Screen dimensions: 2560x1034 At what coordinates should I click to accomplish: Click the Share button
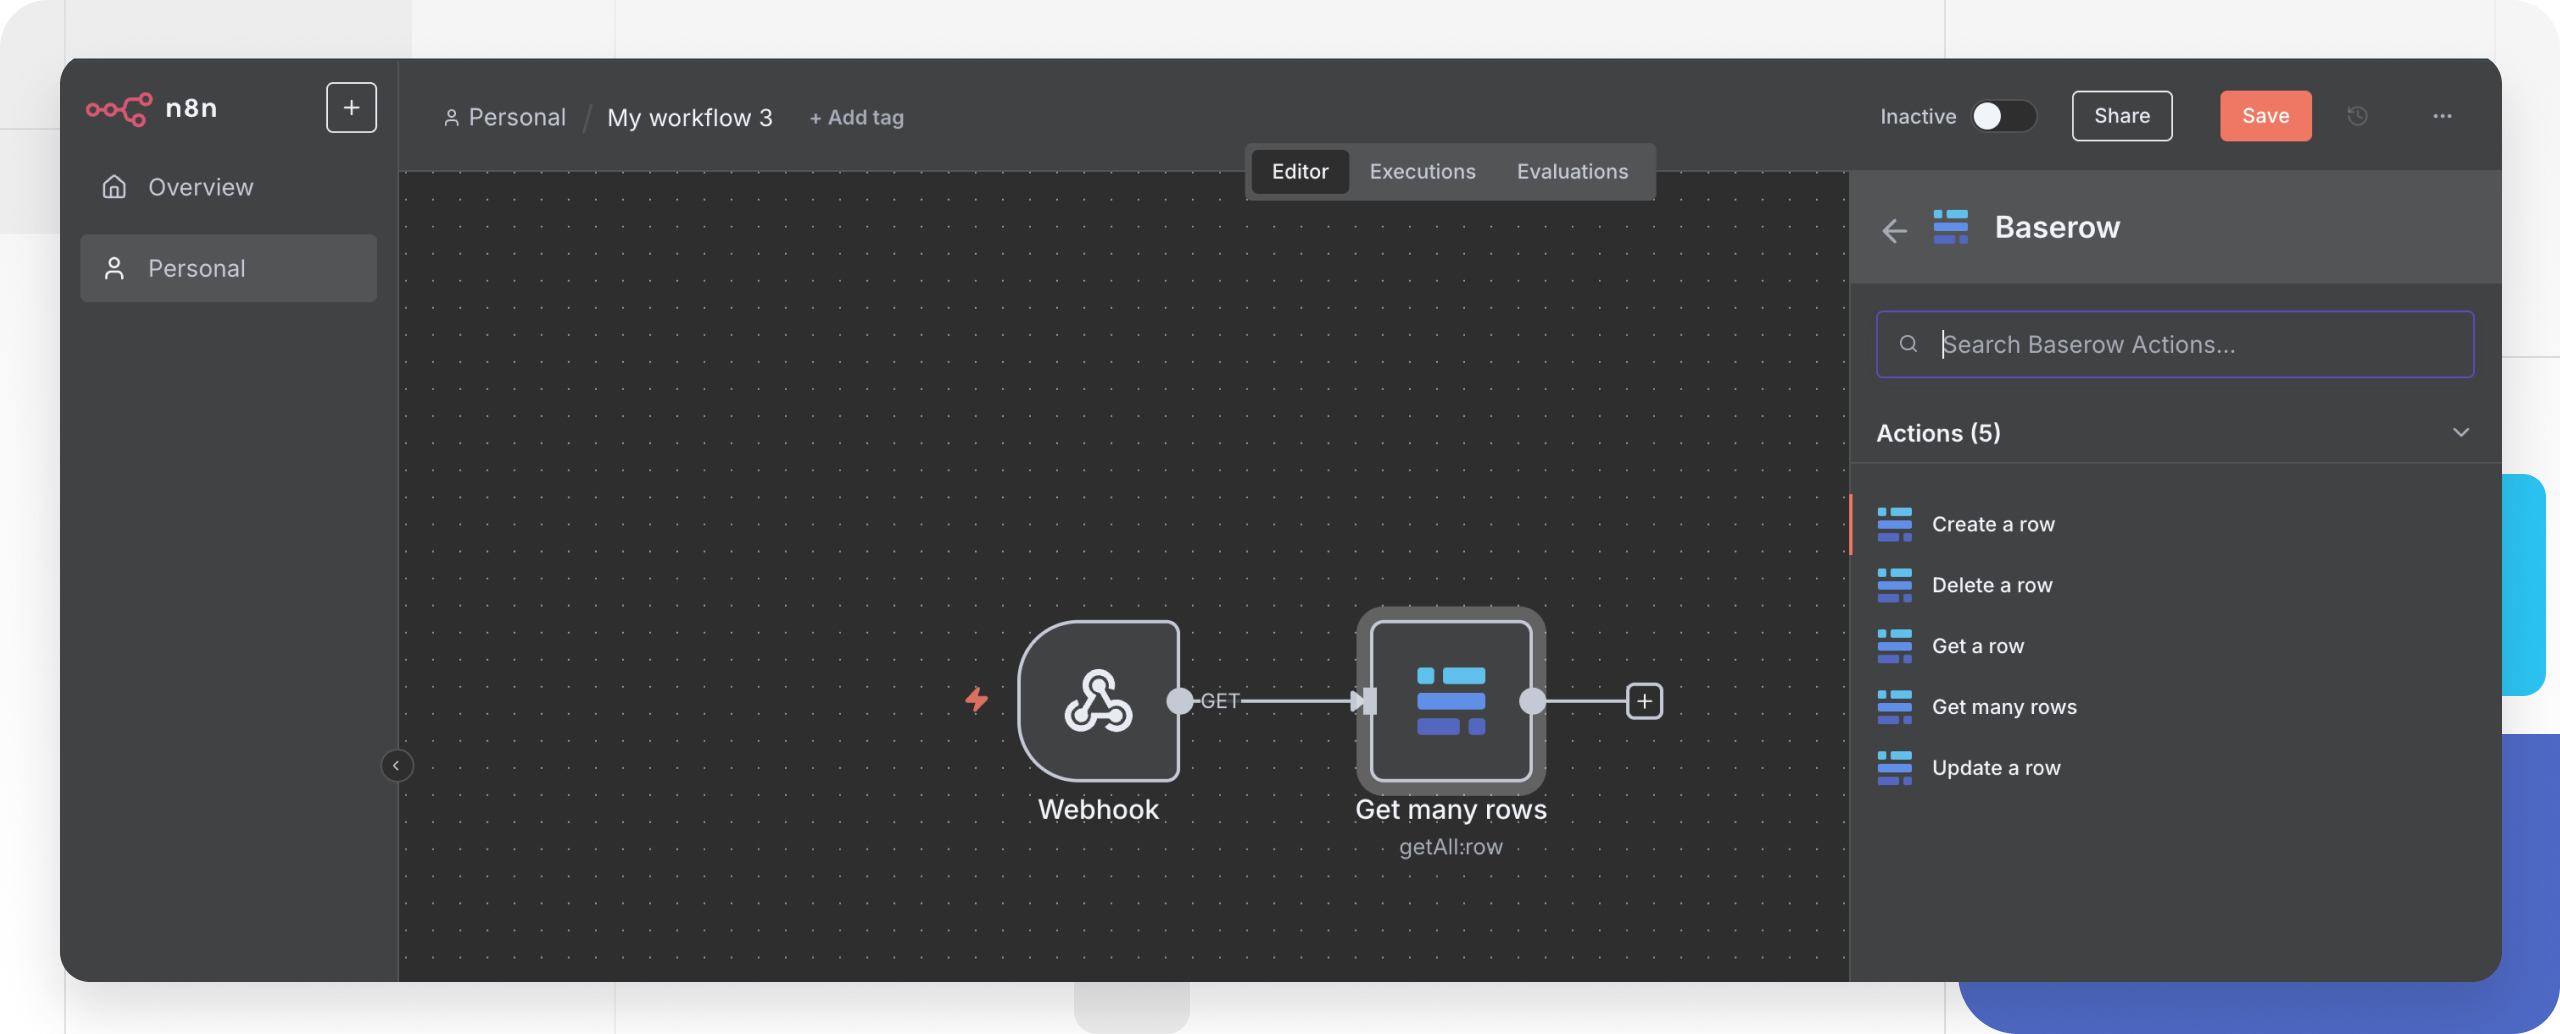pyautogui.click(x=2121, y=116)
